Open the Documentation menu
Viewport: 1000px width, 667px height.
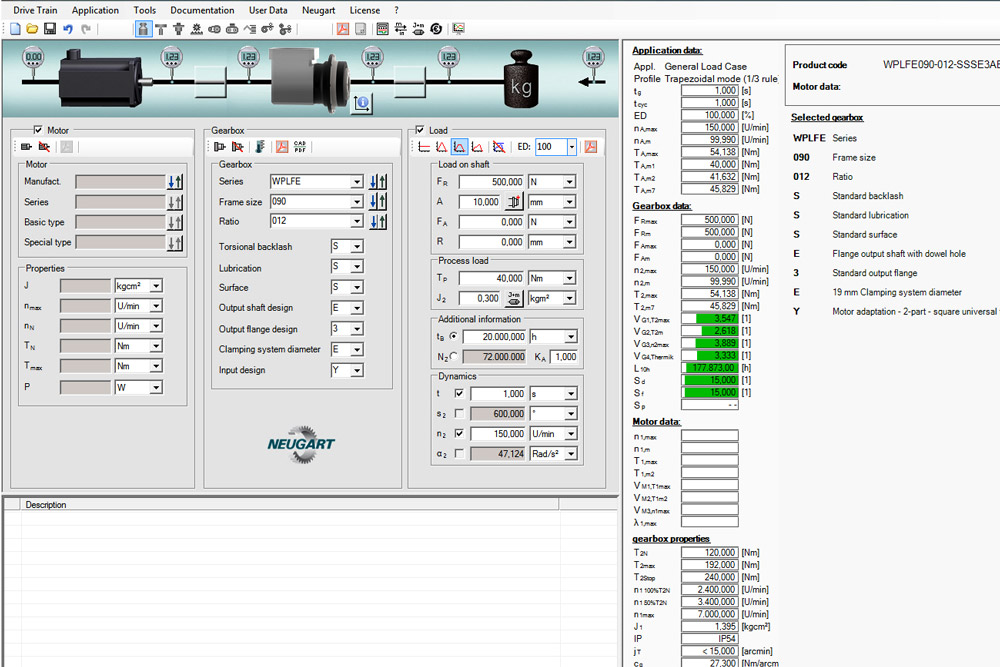coord(202,9)
